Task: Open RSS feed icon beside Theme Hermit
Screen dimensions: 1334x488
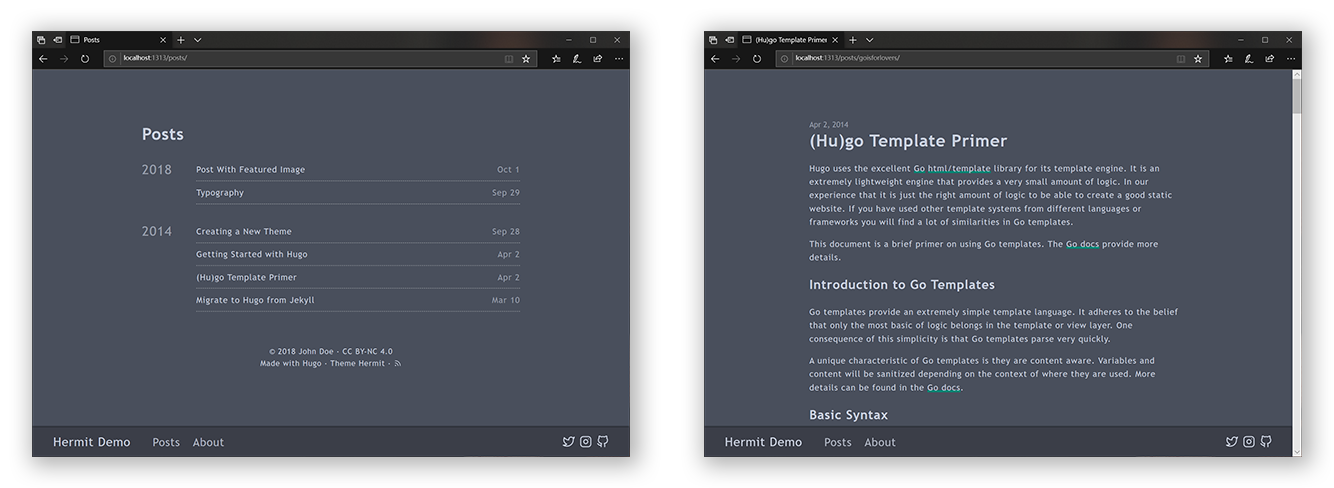Action: (398, 364)
